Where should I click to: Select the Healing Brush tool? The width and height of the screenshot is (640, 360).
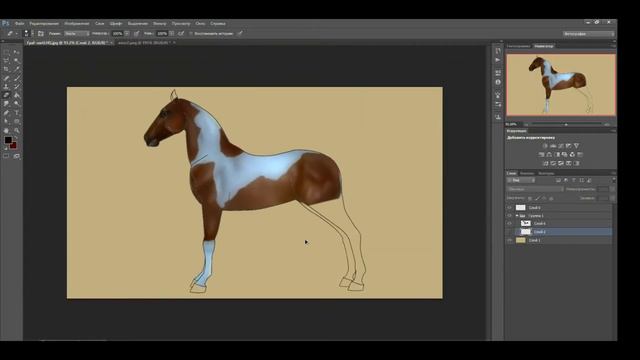6,78
